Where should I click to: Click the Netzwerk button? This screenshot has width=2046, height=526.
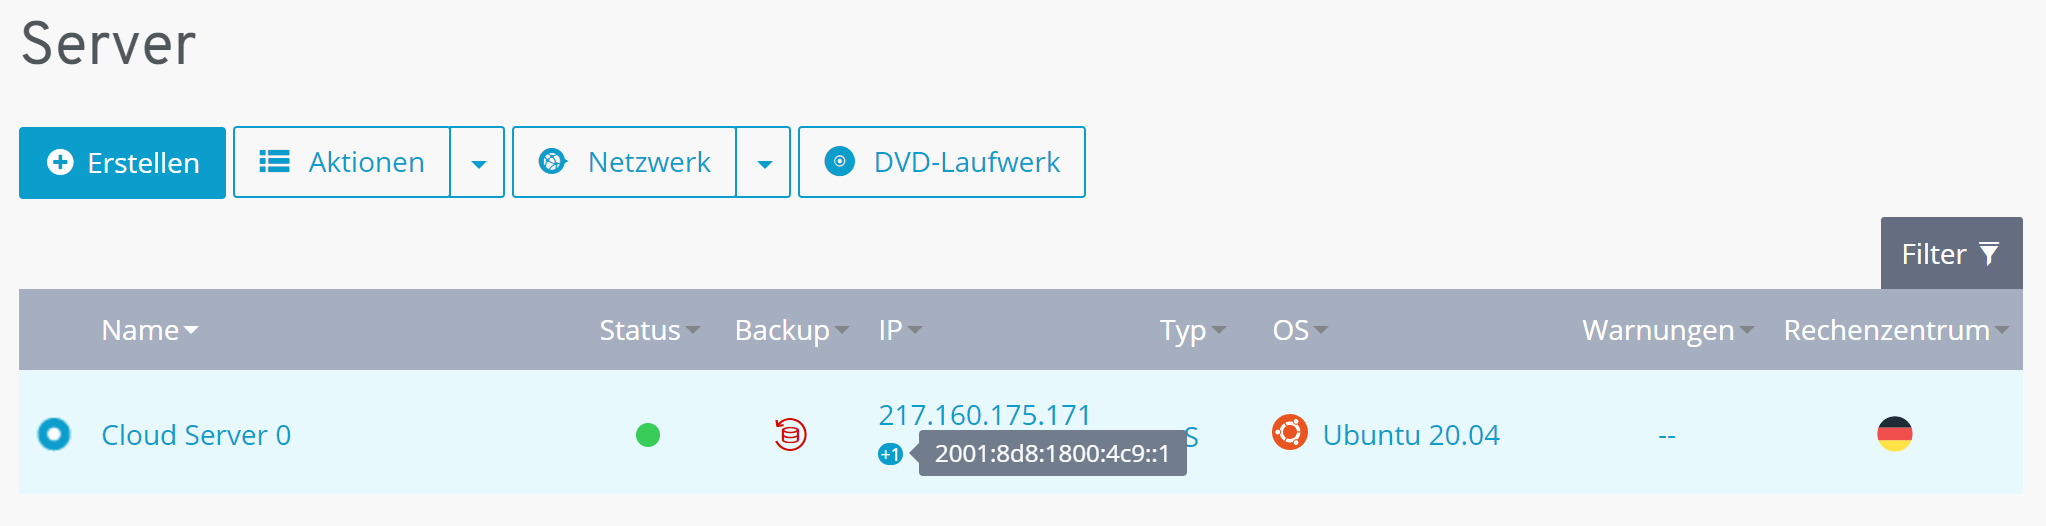[625, 163]
